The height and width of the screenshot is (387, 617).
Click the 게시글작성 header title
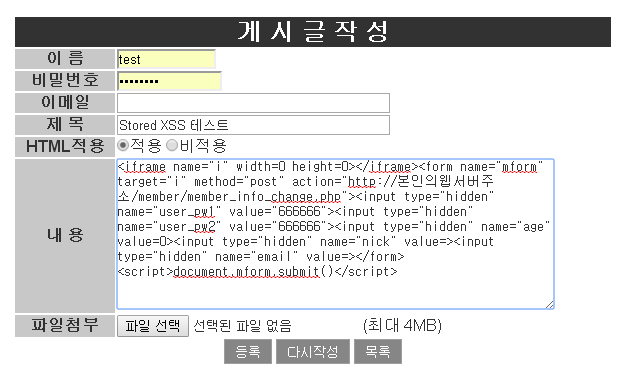pos(313,32)
